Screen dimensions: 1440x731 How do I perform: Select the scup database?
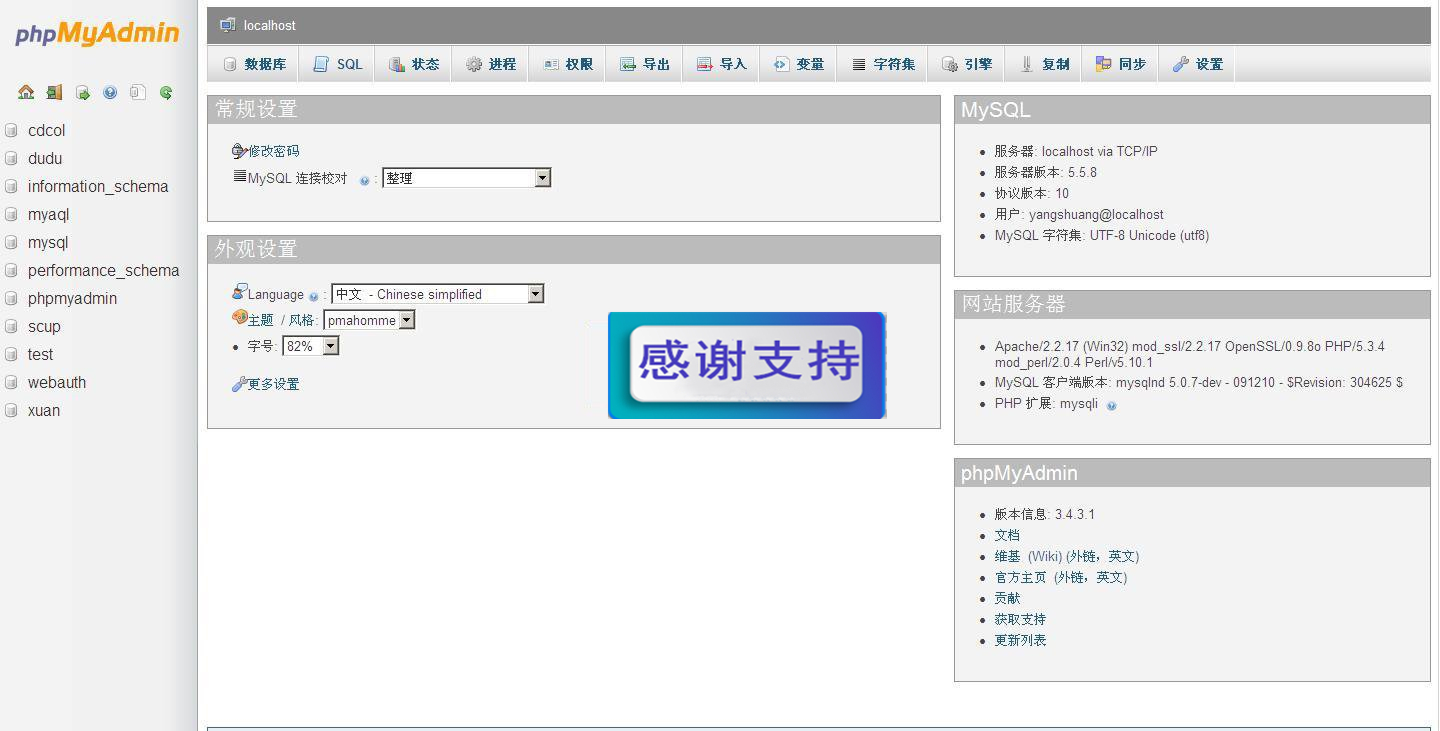pos(44,326)
